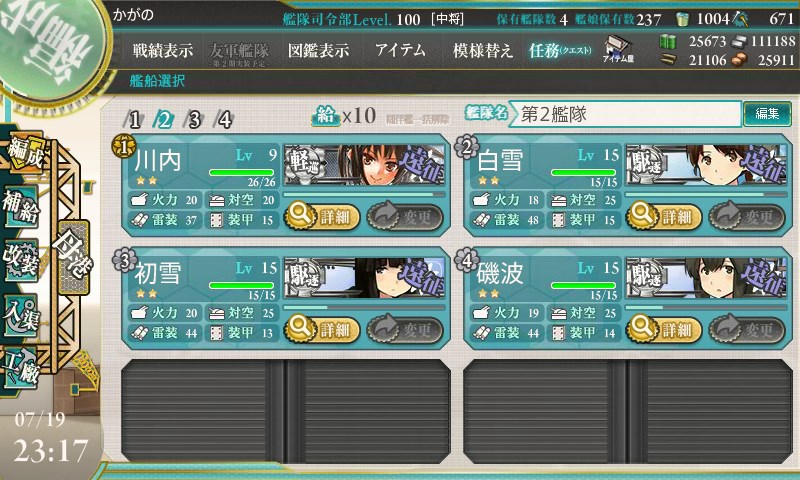This screenshot has width=800, height=480.
Task: Open the 戦績表示 records menu
Action: pyautogui.click(x=163, y=50)
